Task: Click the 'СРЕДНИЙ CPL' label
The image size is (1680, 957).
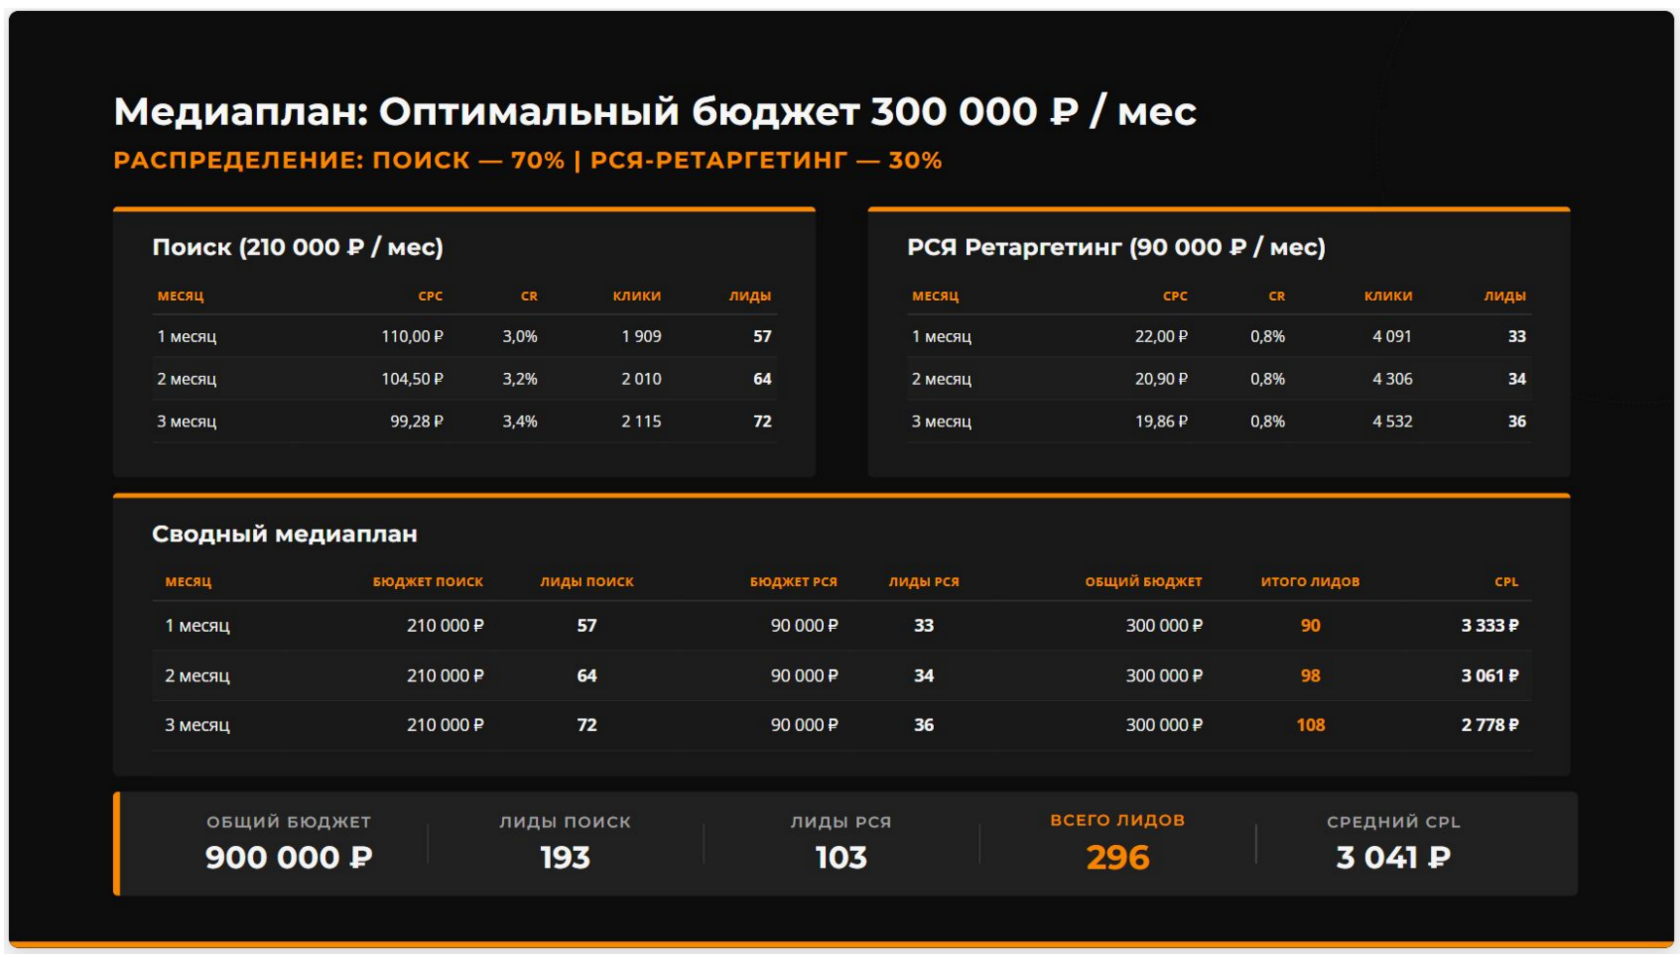Action: coord(1393,822)
